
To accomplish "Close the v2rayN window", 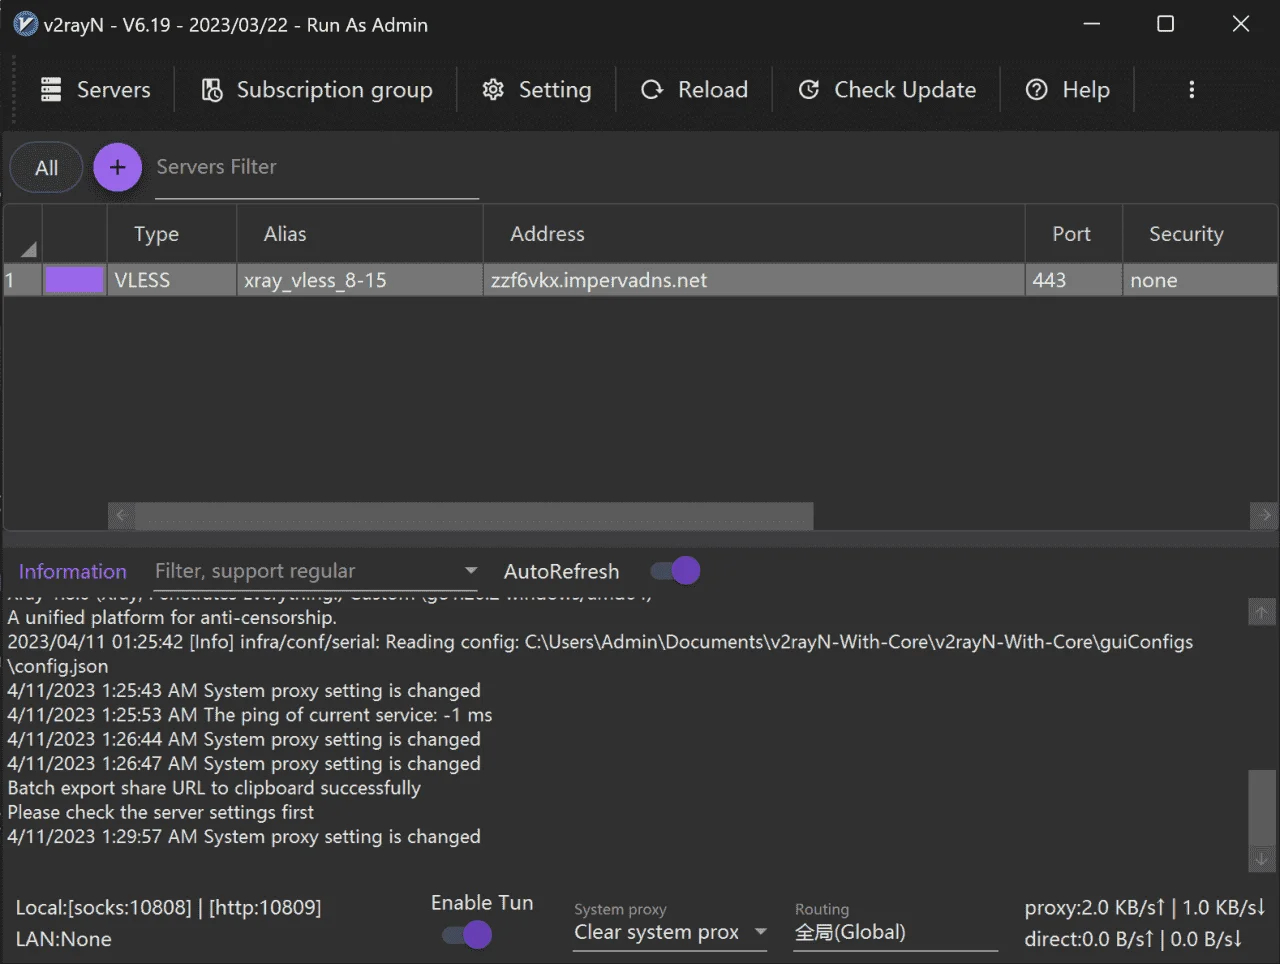I will [x=1241, y=24].
